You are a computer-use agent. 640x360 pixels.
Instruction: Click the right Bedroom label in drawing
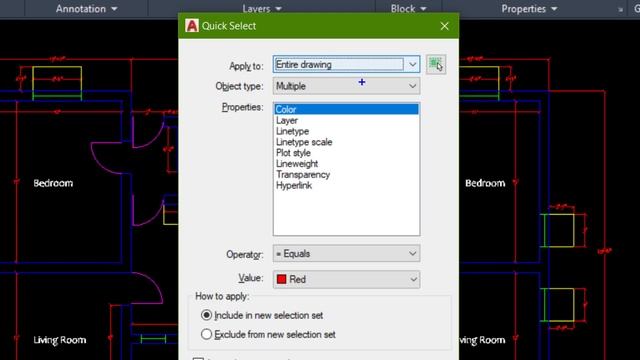[485, 183]
